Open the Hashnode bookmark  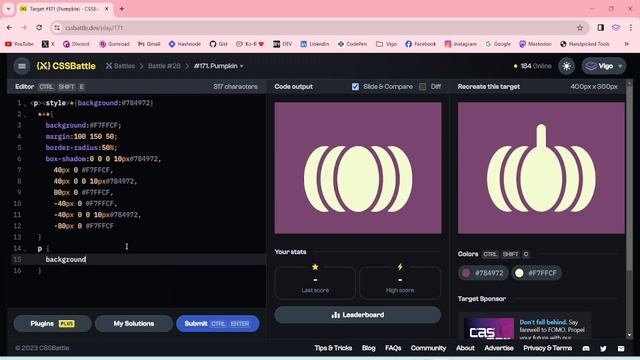pyautogui.click(x=184, y=44)
